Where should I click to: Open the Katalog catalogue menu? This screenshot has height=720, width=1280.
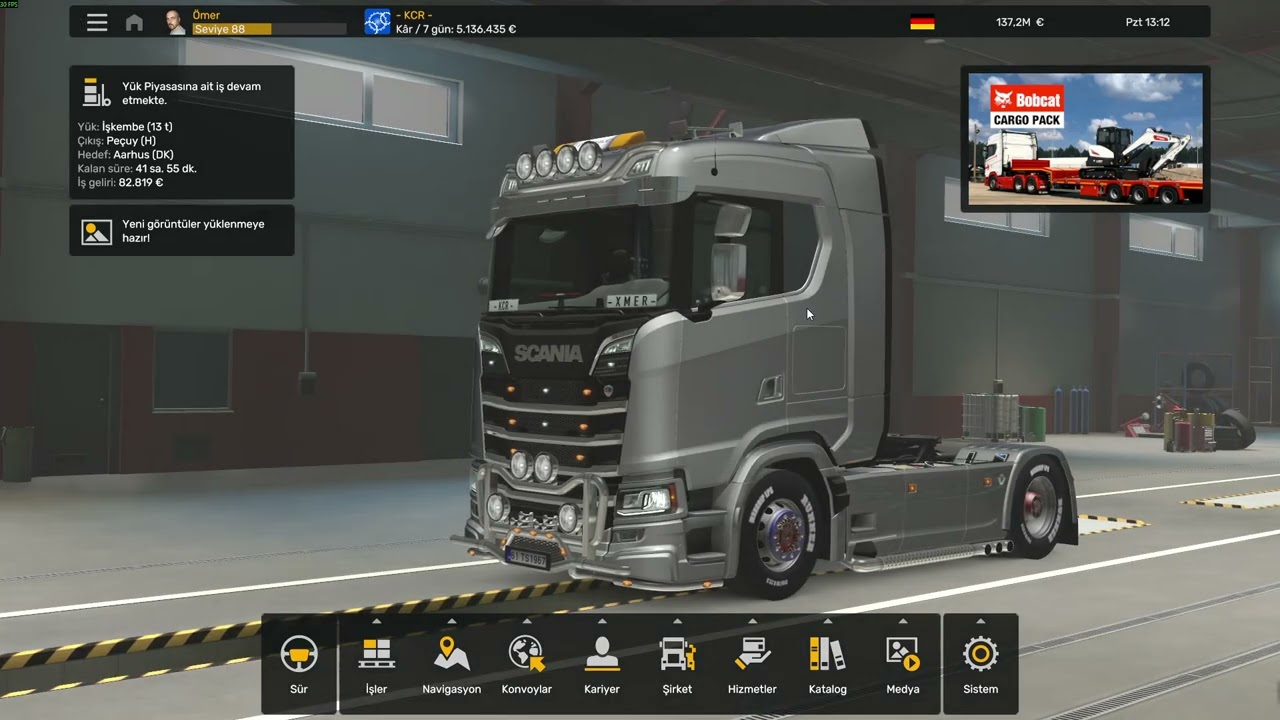pos(828,664)
